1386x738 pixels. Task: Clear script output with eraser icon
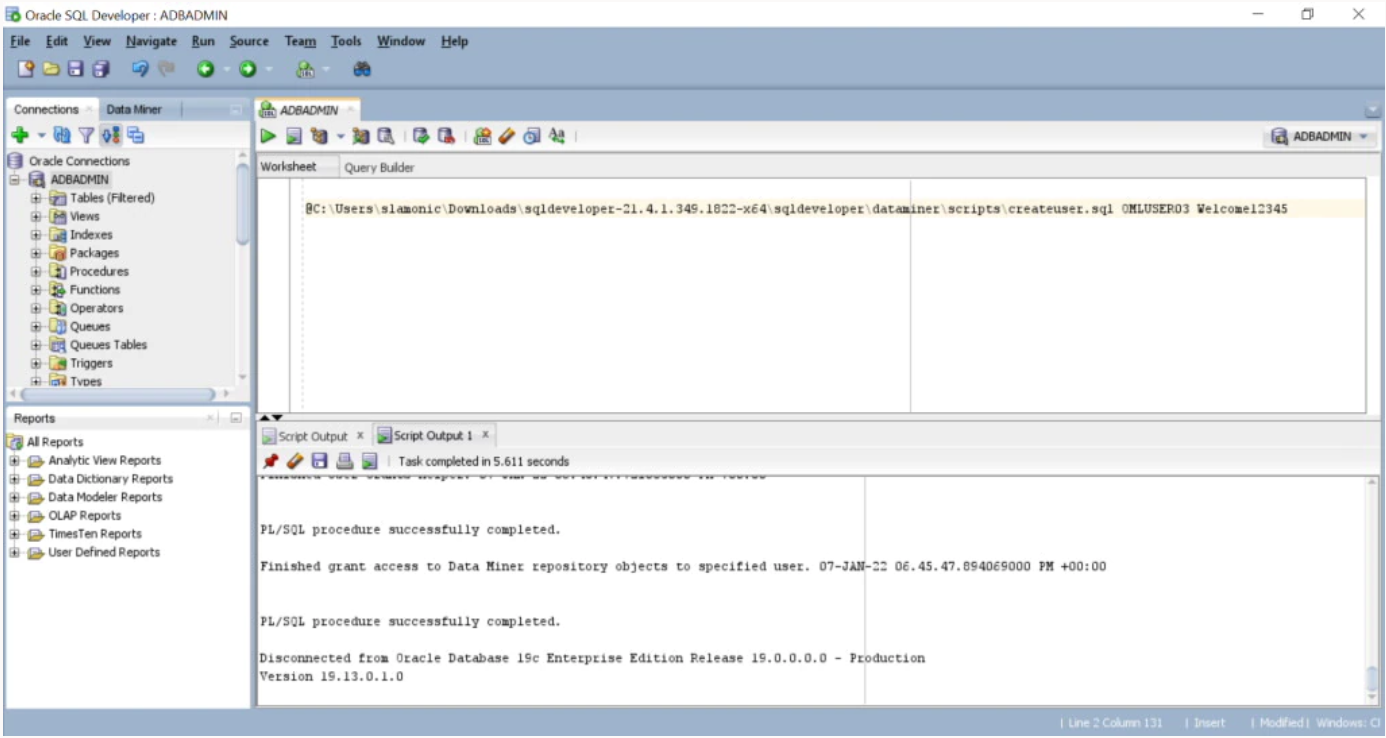click(295, 461)
